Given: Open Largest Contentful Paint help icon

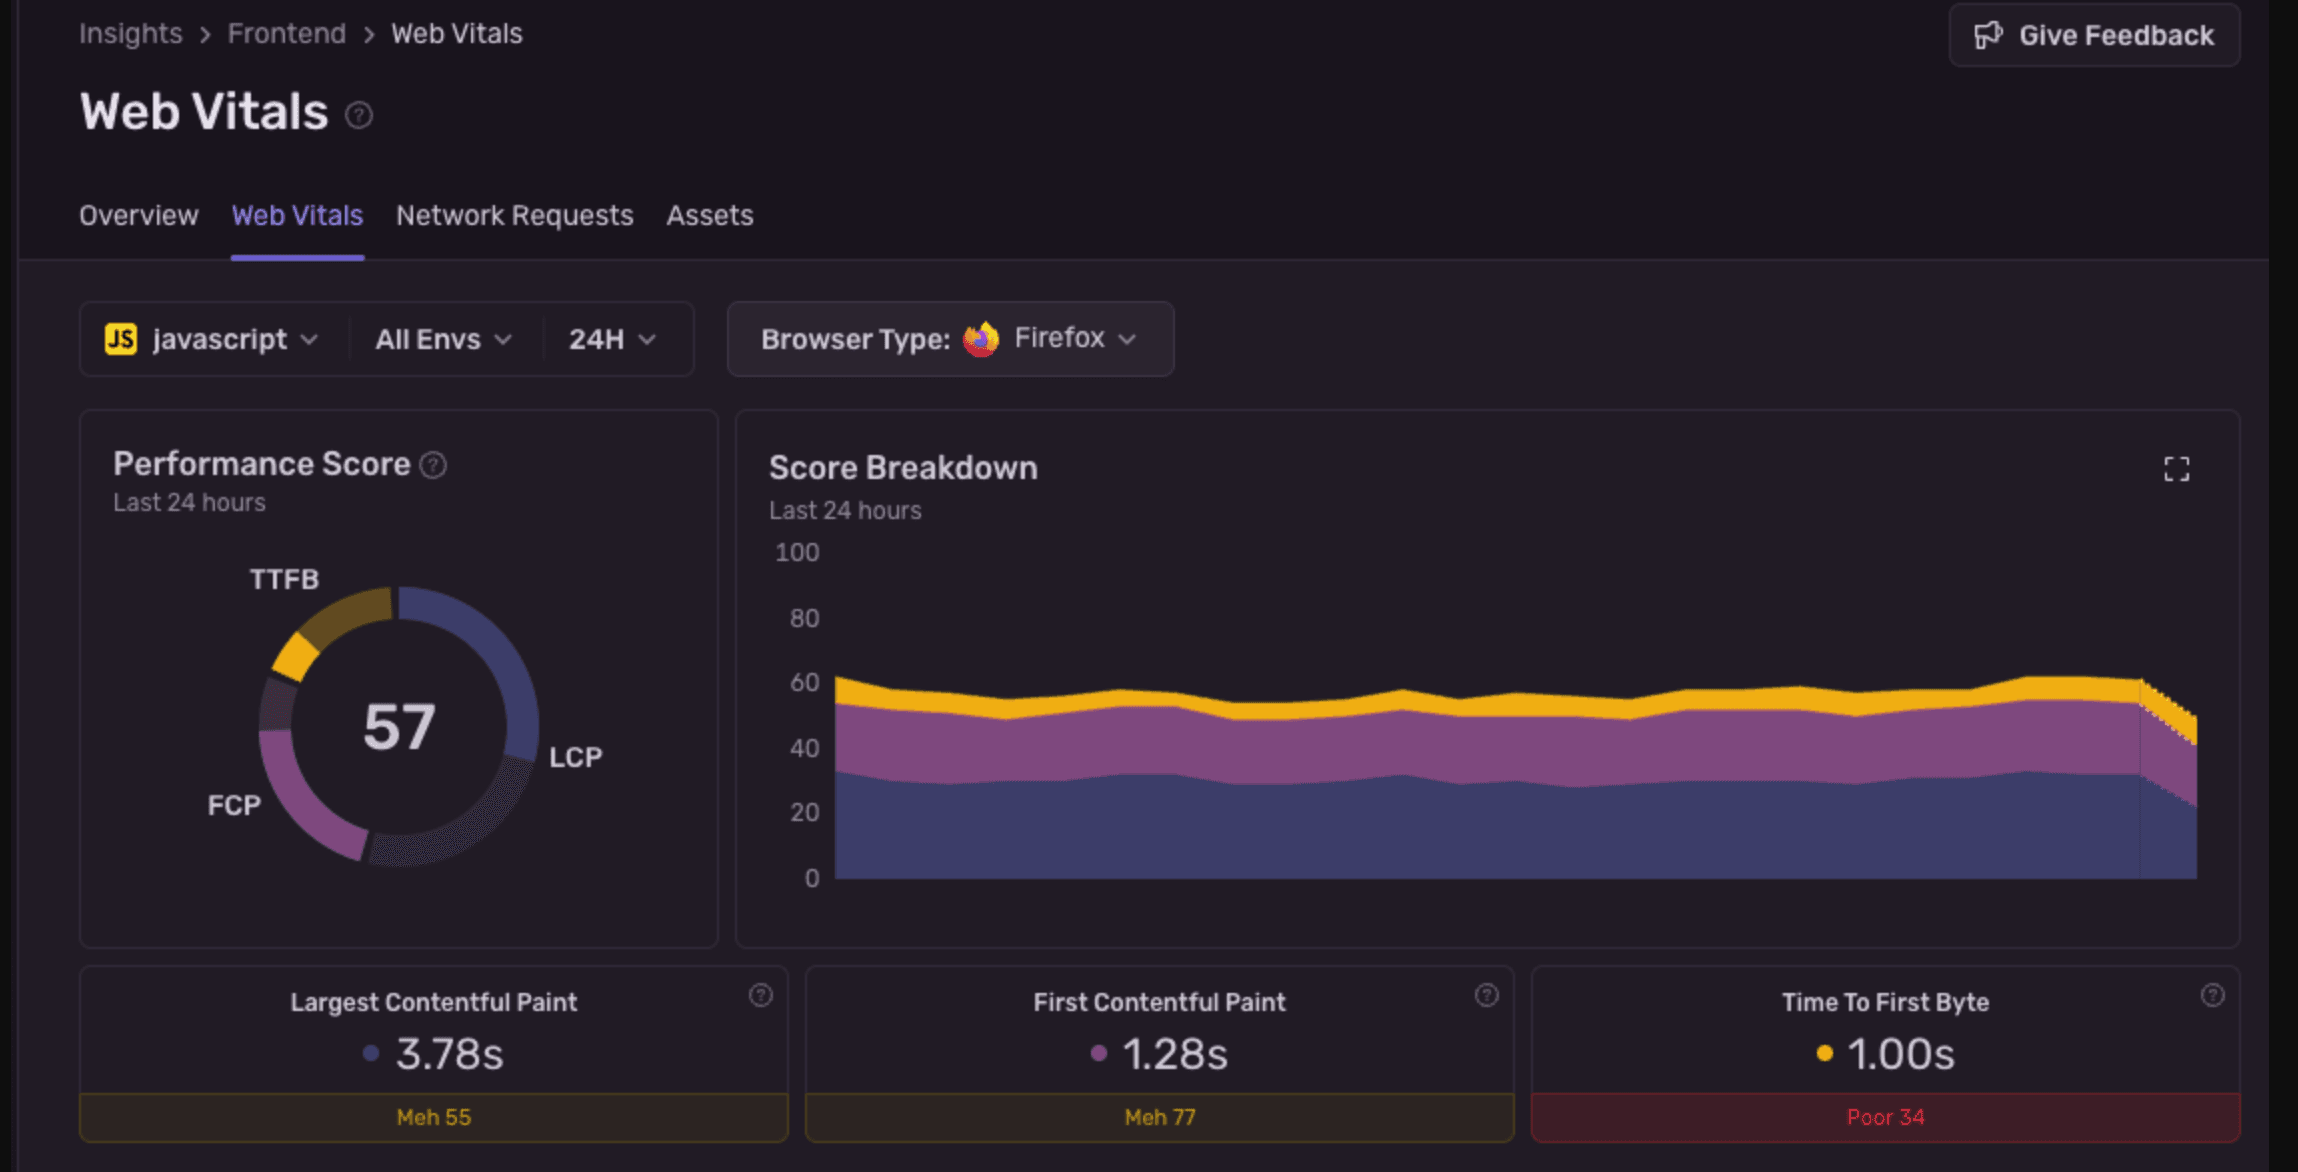Looking at the screenshot, I should tap(761, 995).
